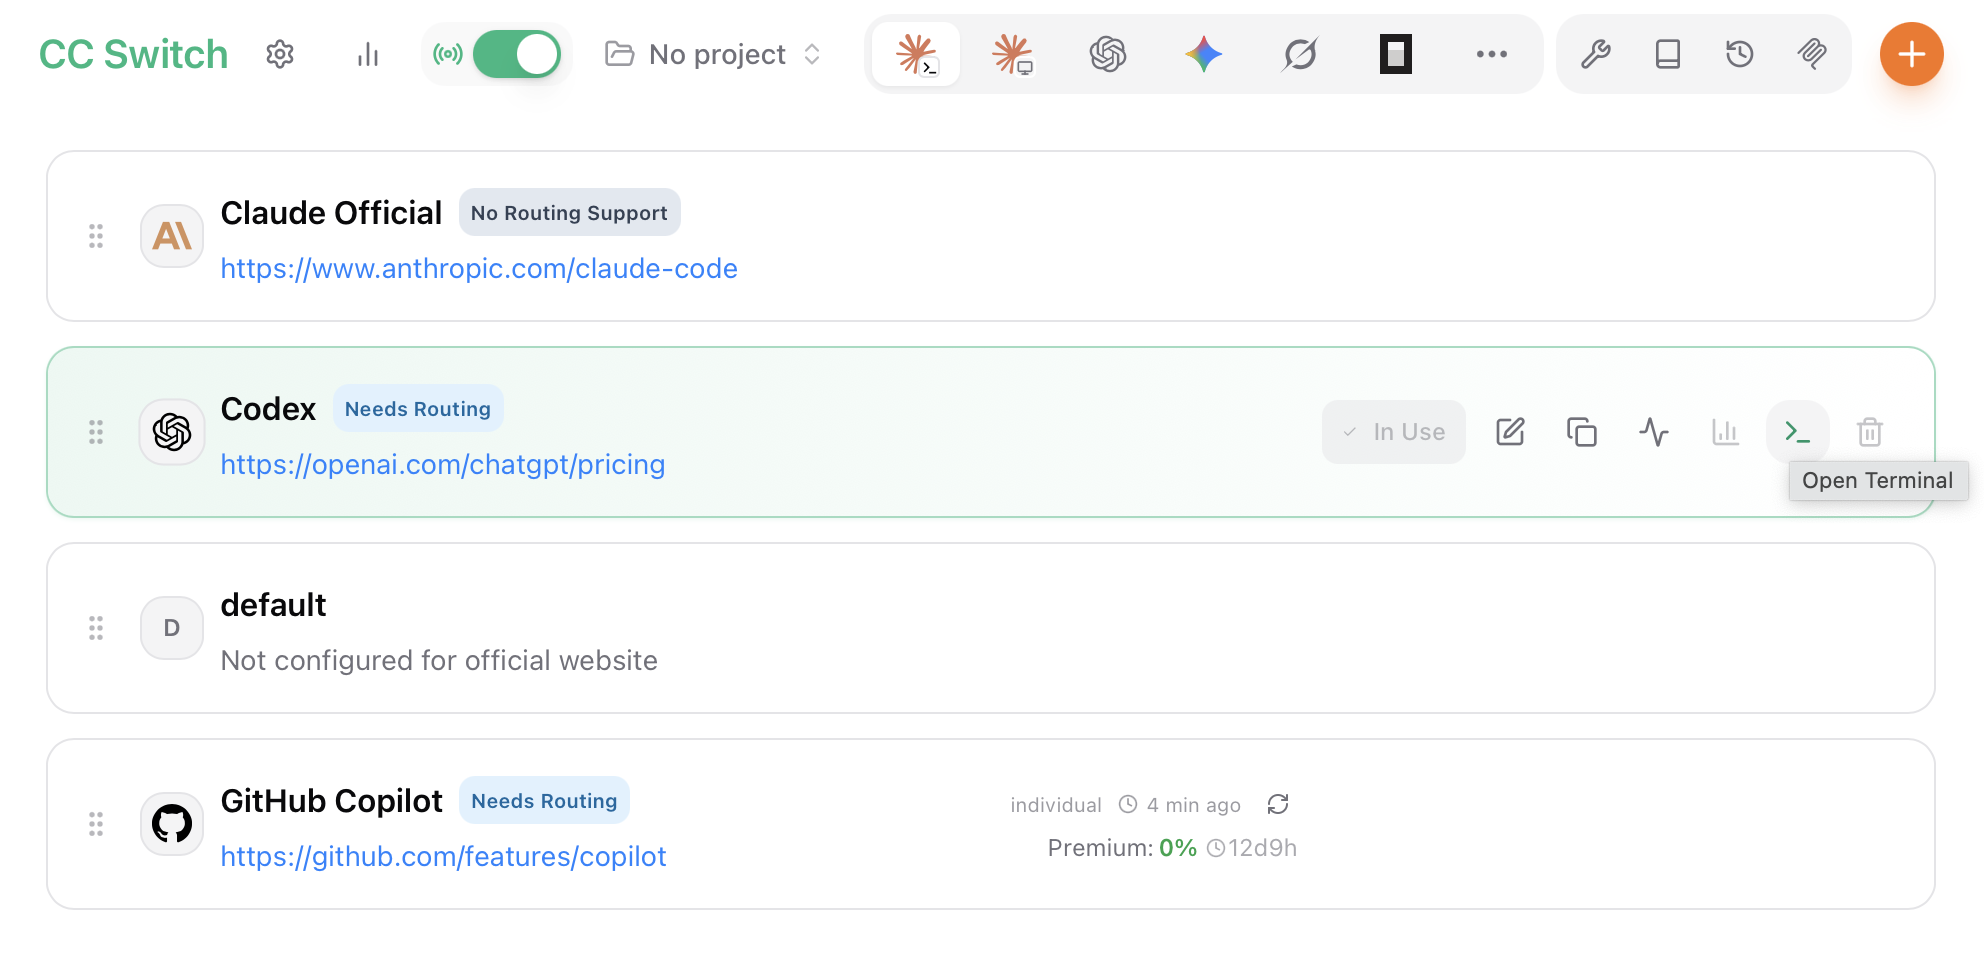Open the usage statistics bars icon in header
Image resolution: width=1984 pixels, height=970 pixels.
[x=368, y=54]
